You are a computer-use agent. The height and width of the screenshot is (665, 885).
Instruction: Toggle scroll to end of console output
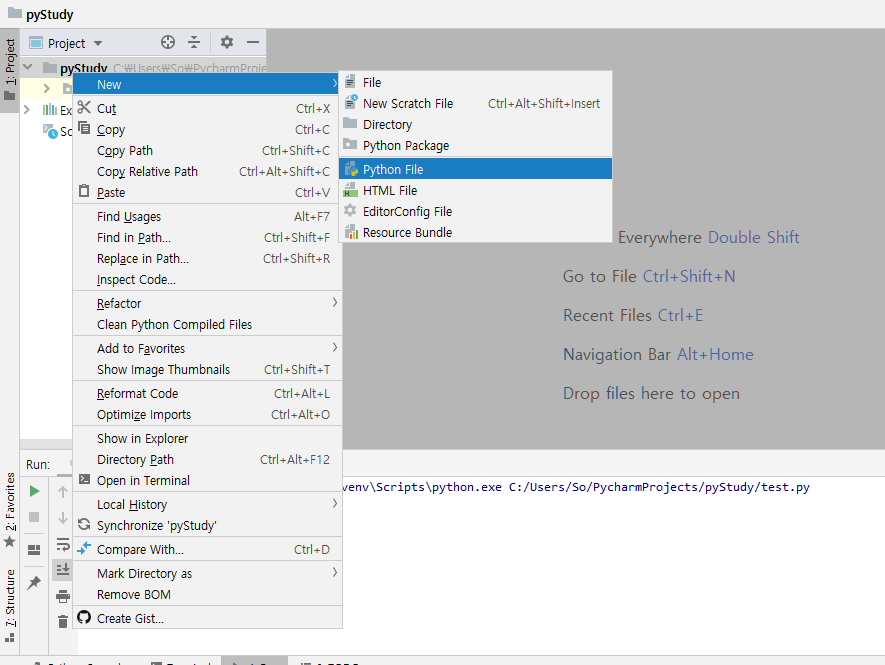click(x=63, y=569)
